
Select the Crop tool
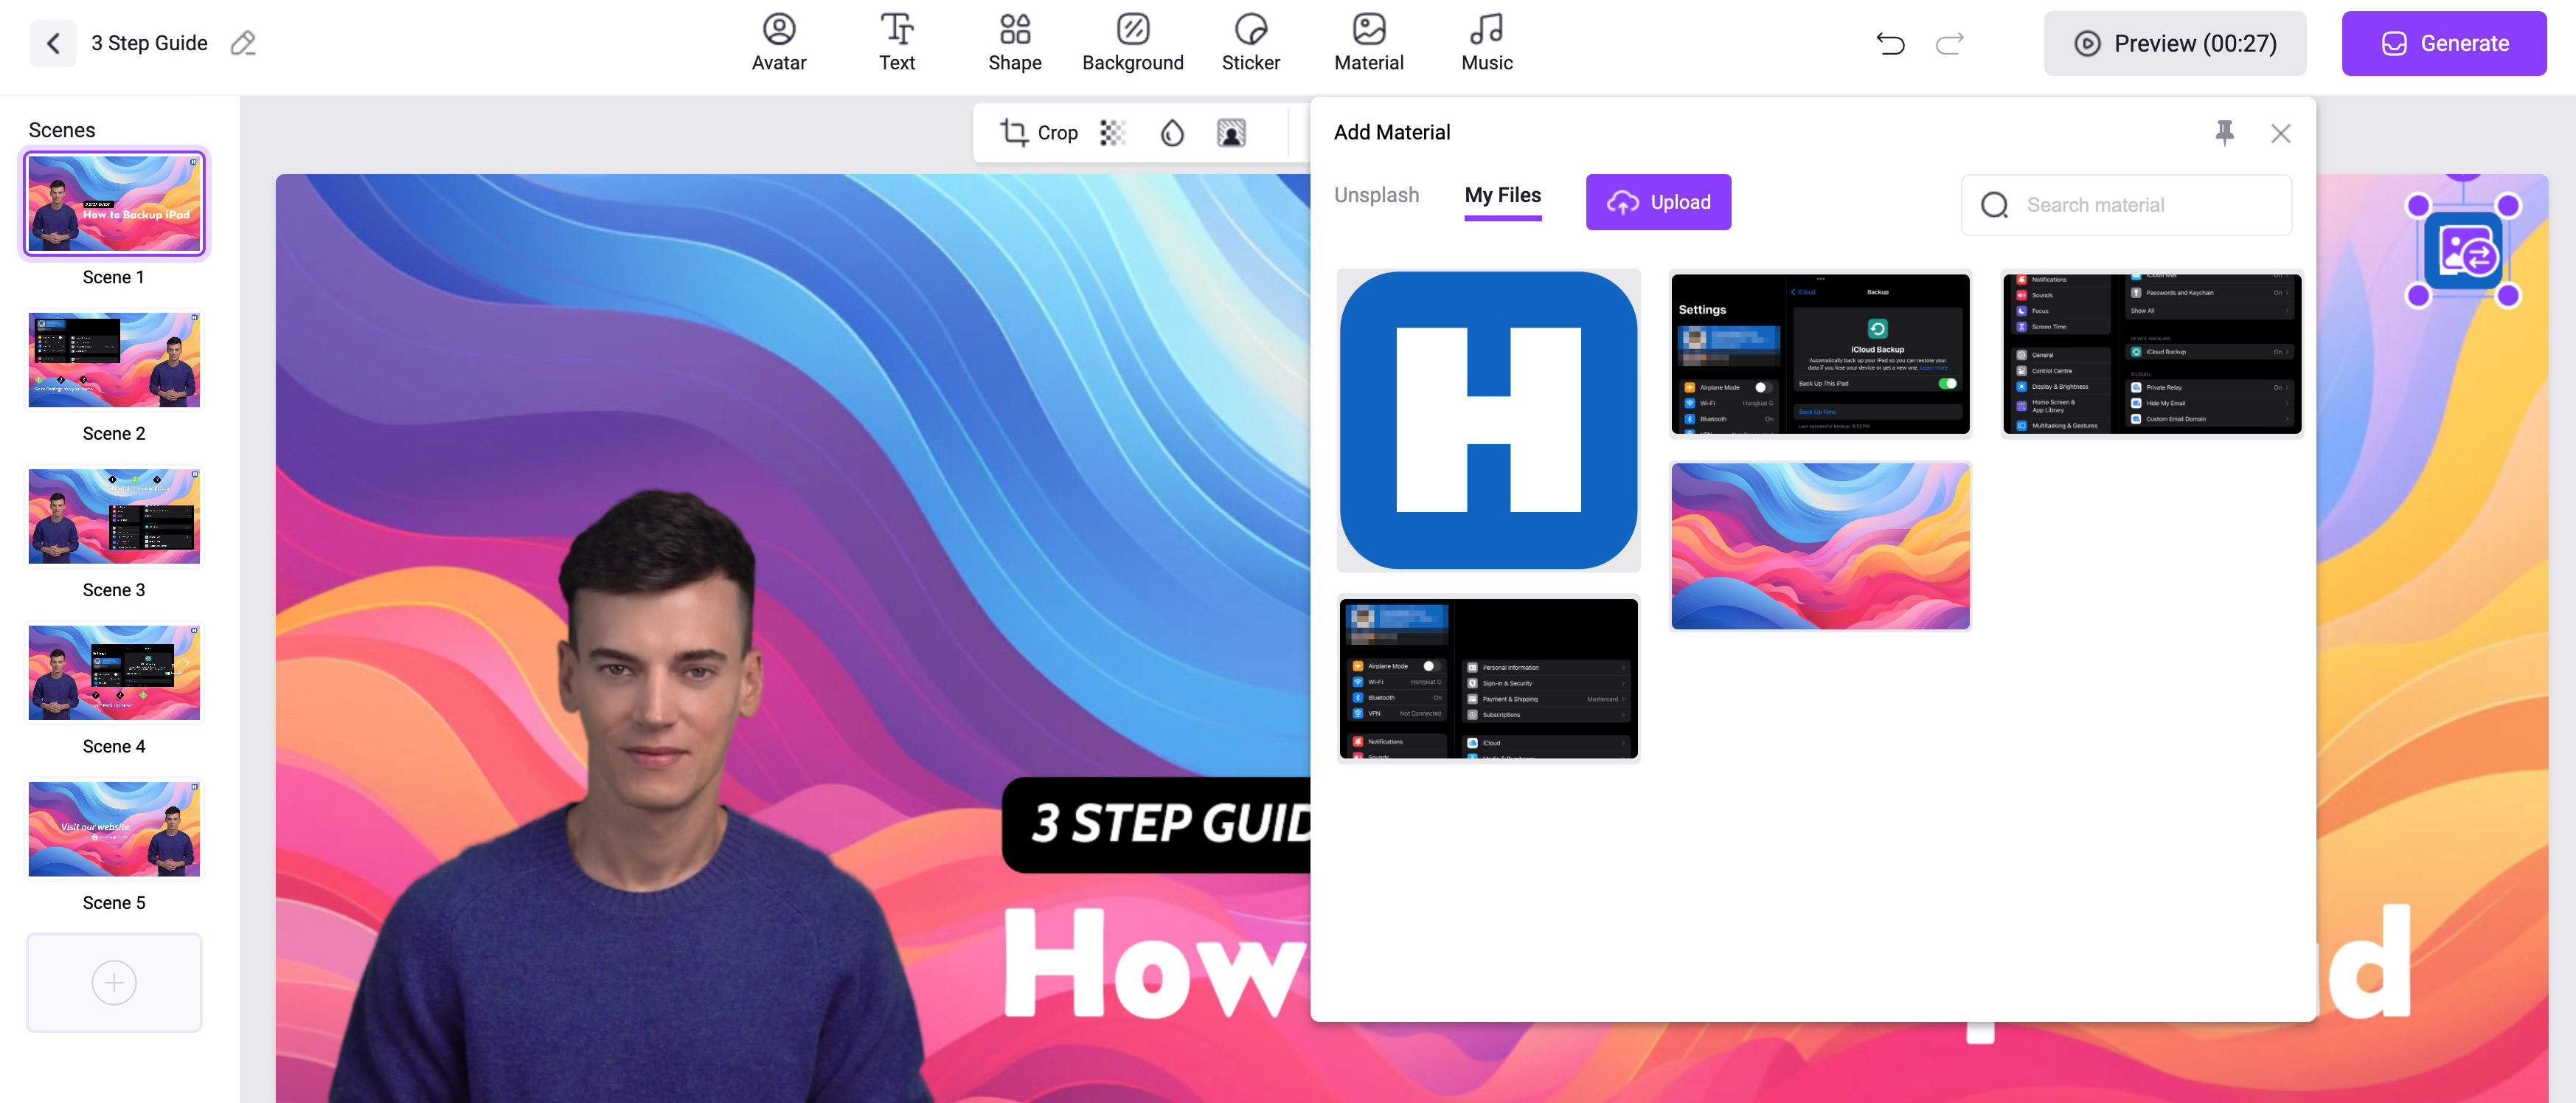click(x=1039, y=133)
